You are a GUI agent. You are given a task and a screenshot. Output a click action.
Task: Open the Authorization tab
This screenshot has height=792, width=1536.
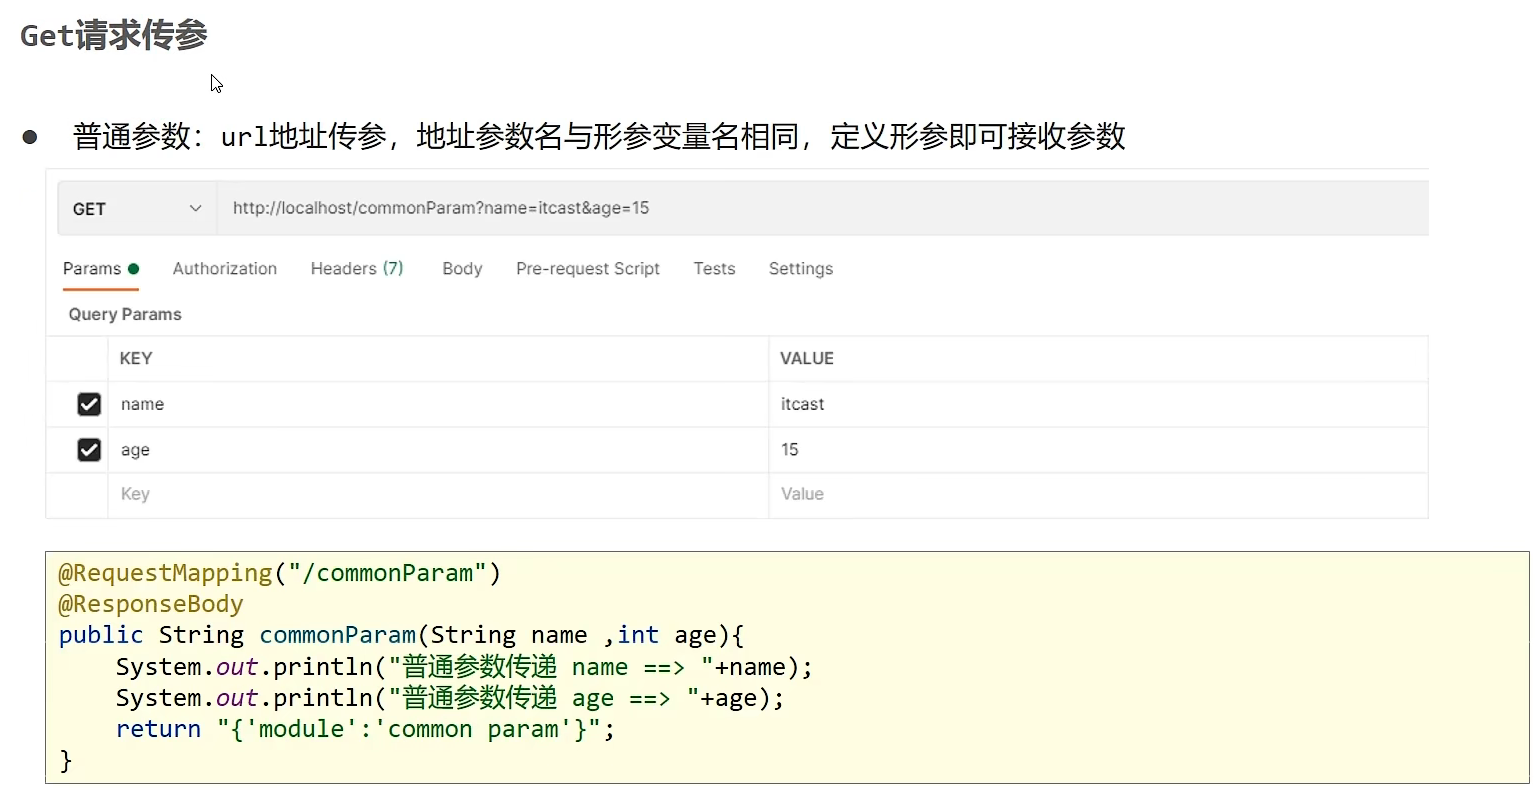[x=225, y=269]
